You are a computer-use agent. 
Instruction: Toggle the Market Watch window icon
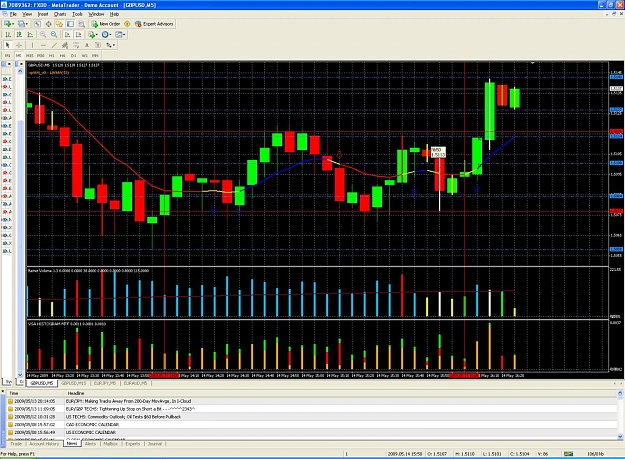click(x=37, y=24)
